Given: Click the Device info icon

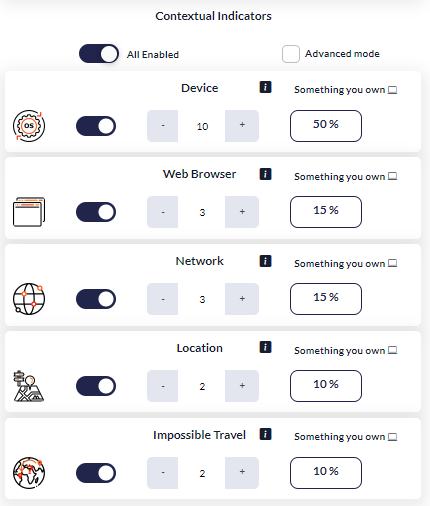Looking at the screenshot, I should (265, 87).
